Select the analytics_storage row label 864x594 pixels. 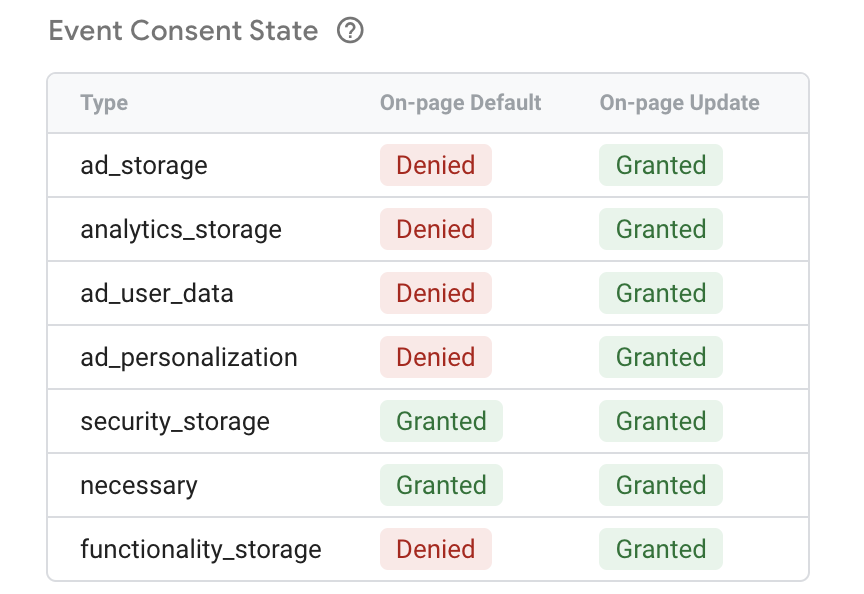click(x=181, y=229)
